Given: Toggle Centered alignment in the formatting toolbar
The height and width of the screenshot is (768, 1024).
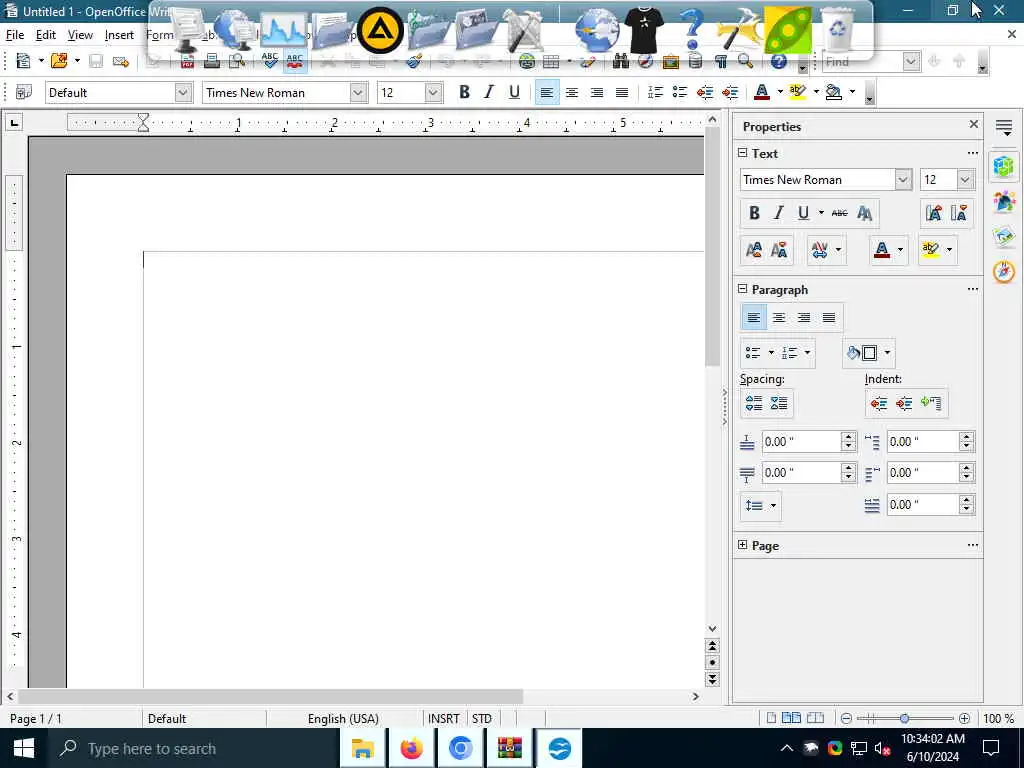Looking at the screenshot, I should click(x=571, y=92).
